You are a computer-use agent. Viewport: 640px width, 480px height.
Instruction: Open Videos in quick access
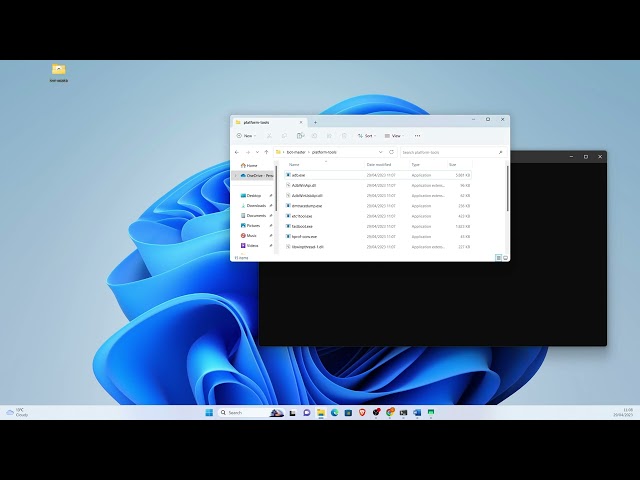tap(249, 246)
